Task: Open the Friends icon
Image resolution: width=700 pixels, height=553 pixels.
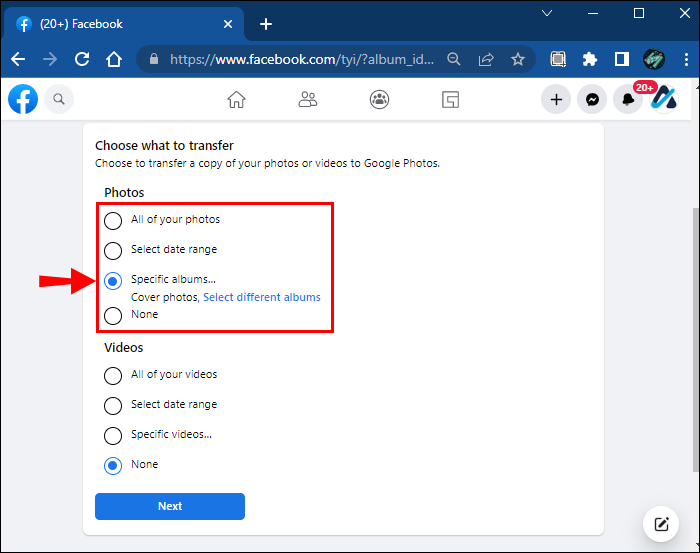Action: [x=308, y=99]
